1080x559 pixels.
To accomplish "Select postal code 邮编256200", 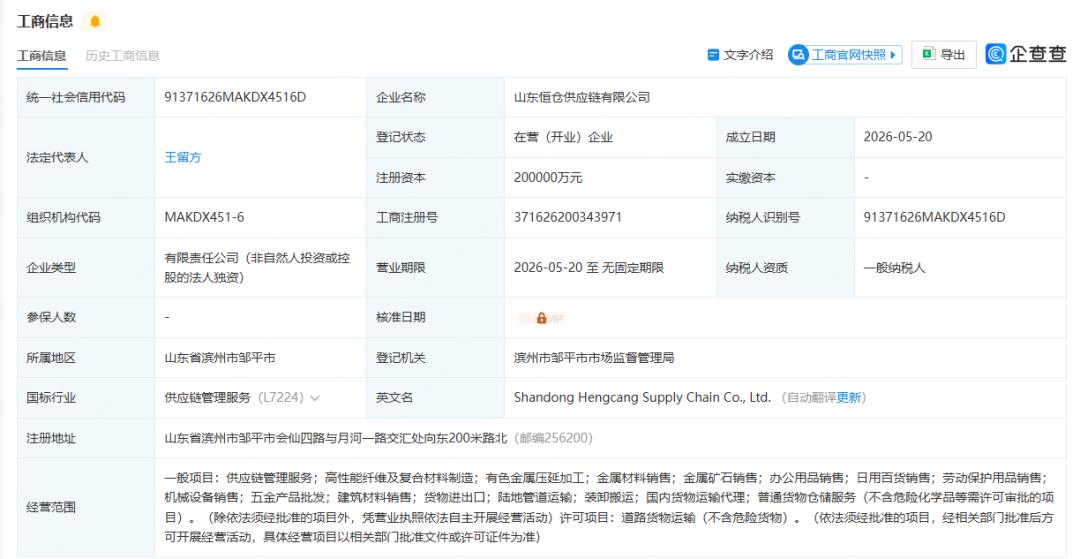I will [555, 438].
